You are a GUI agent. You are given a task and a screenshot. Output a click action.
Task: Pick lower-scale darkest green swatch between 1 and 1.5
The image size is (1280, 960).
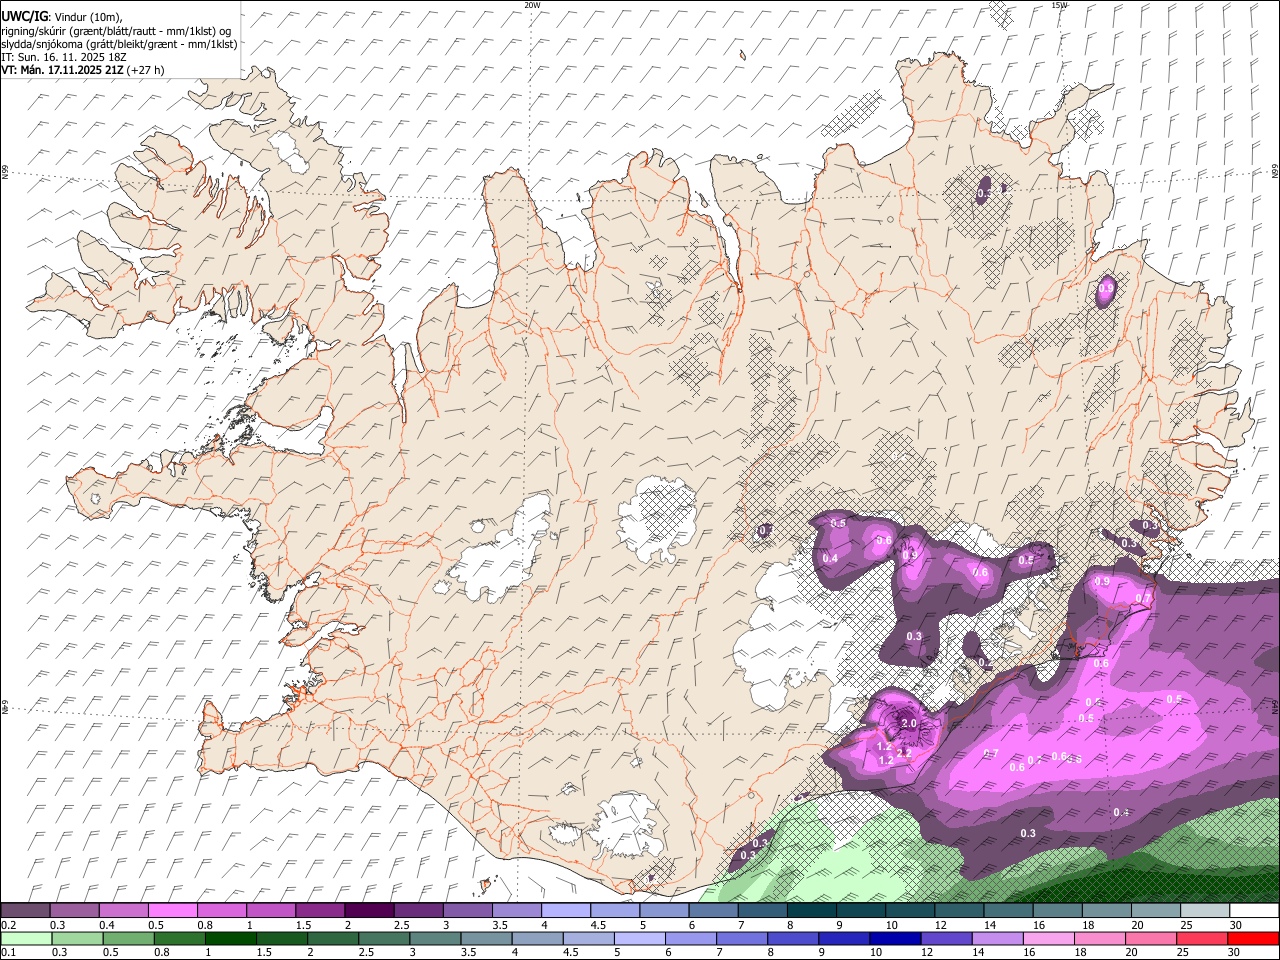230,938
